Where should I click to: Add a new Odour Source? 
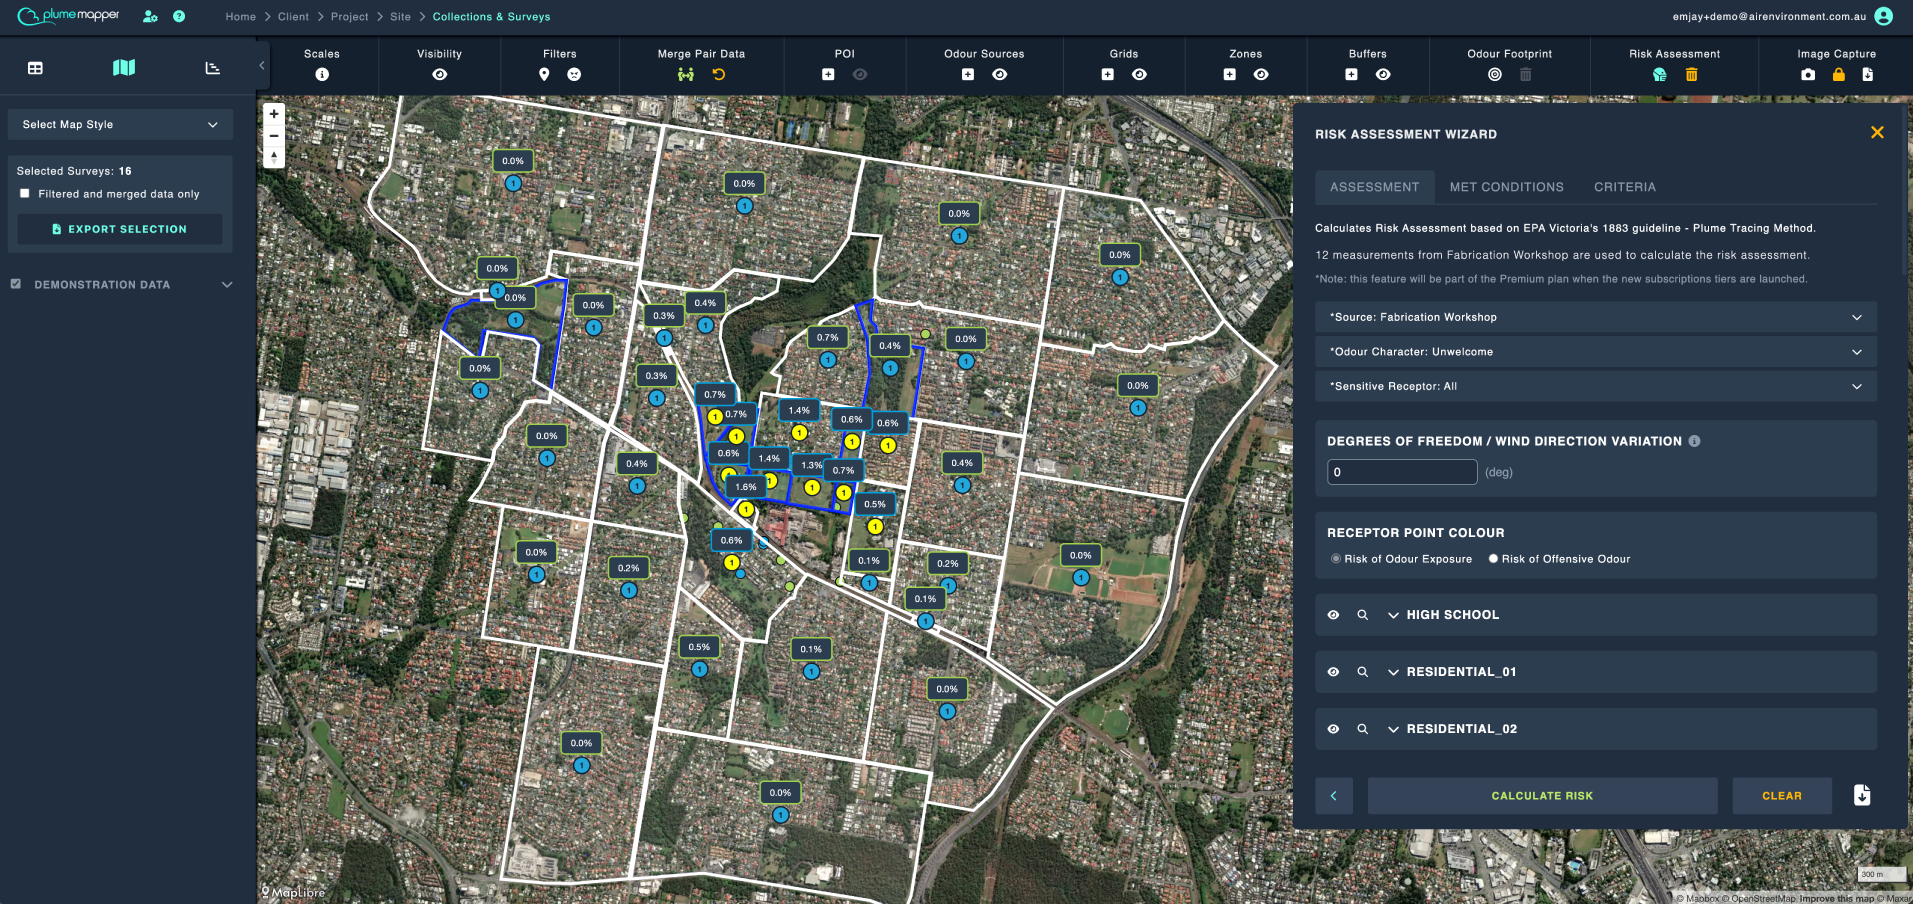point(968,75)
